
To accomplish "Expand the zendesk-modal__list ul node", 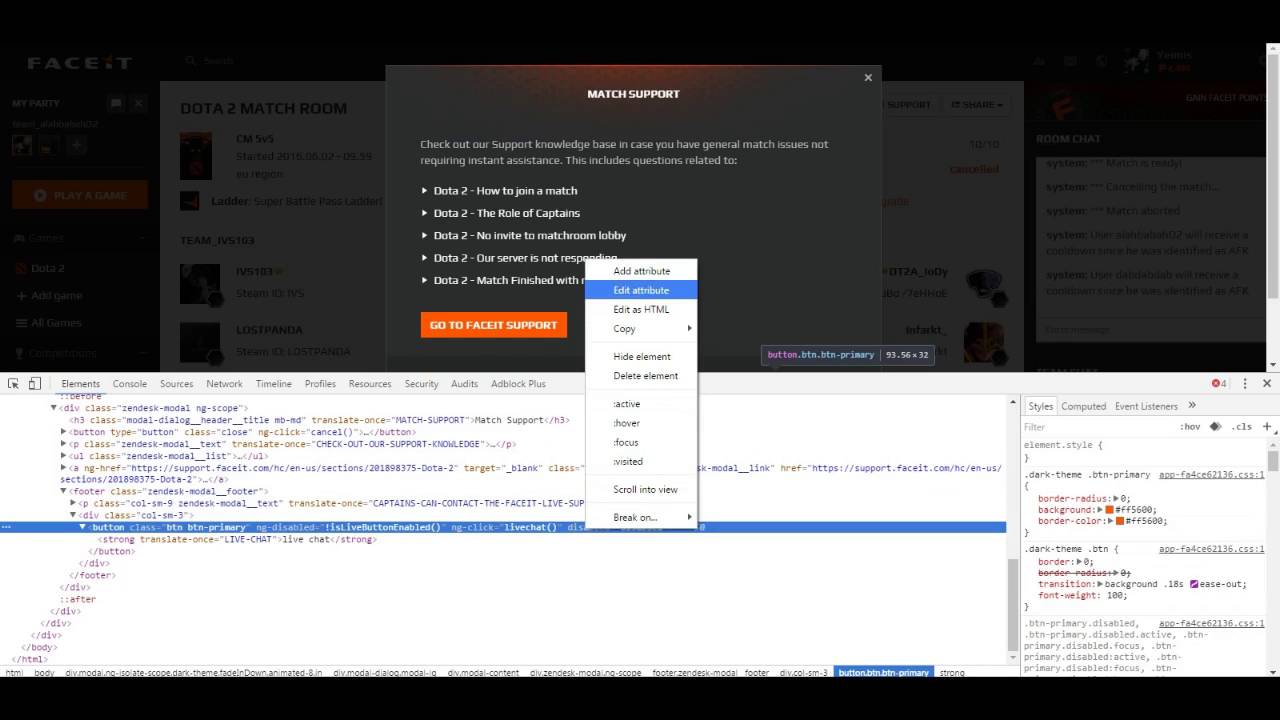I will click(64, 456).
